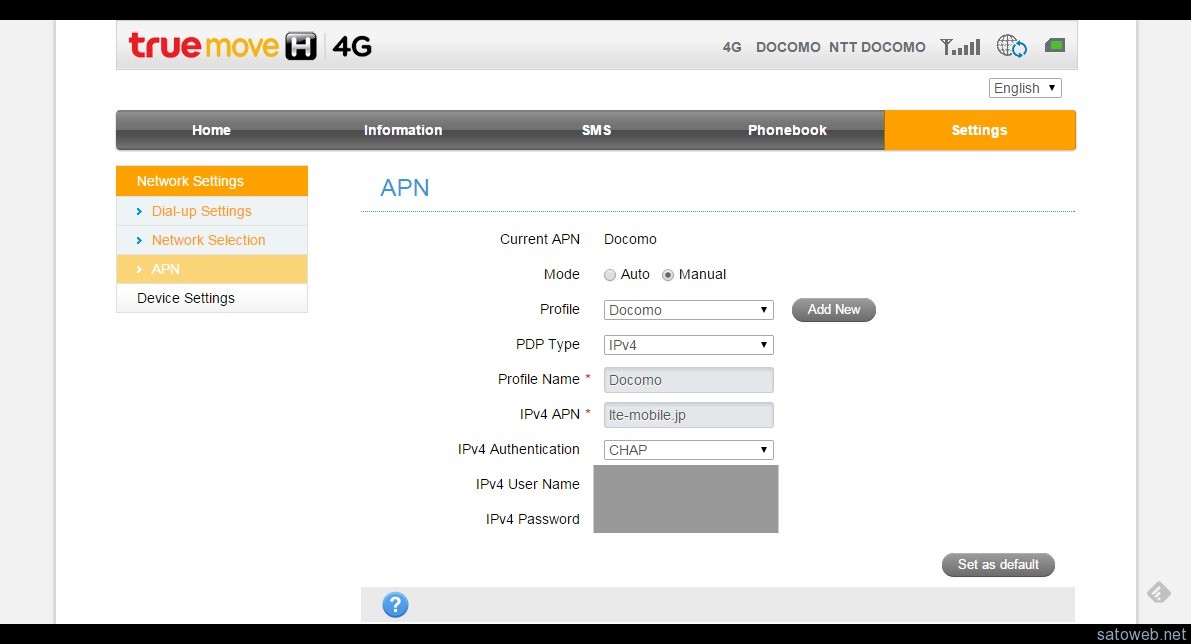Click the edit icon at bottom right
Image resolution: width=1191 pixels, height=644 pixels.
pos(1159,592)
